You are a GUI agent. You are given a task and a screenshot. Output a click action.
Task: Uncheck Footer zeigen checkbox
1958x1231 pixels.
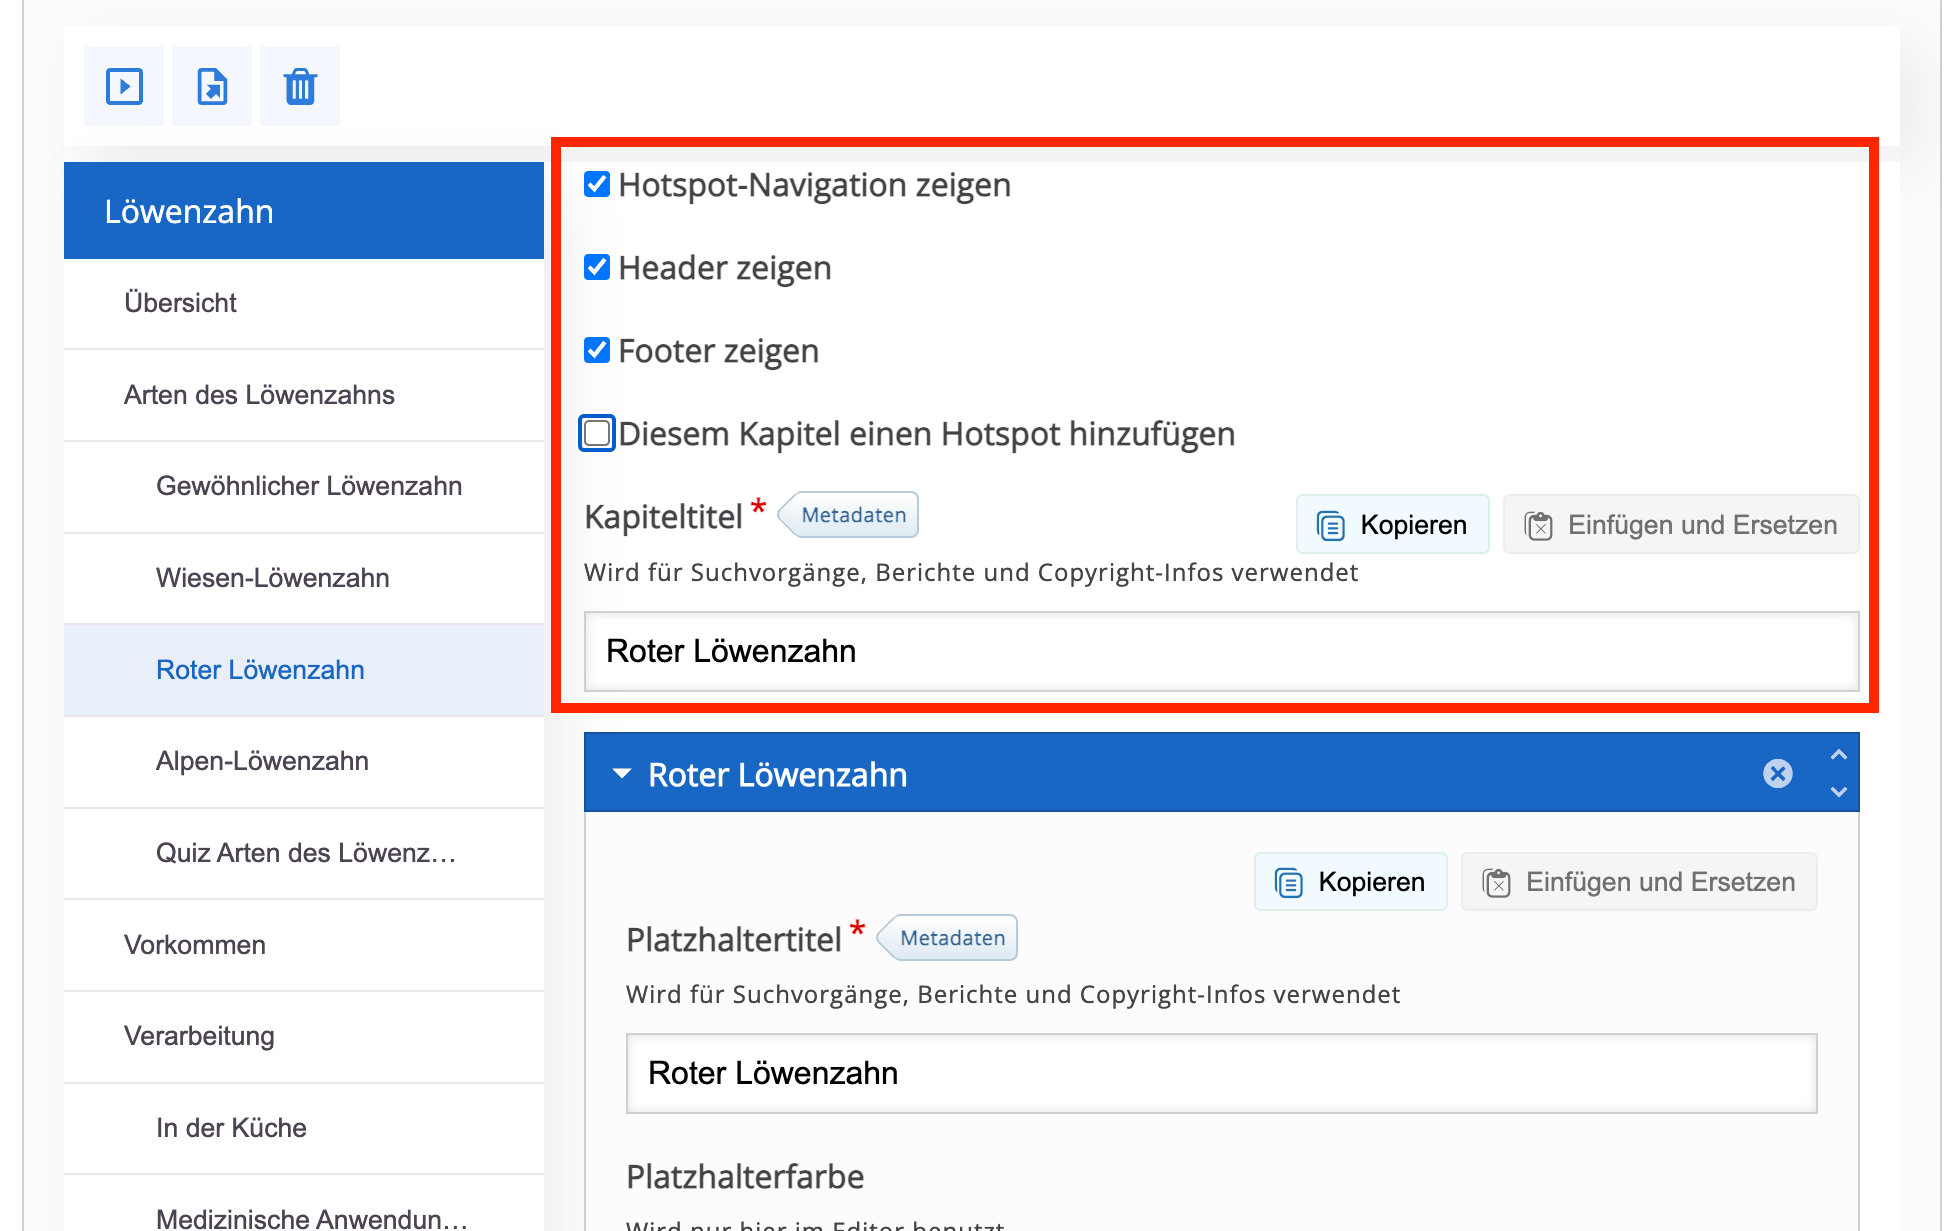[x=597, y=350]
